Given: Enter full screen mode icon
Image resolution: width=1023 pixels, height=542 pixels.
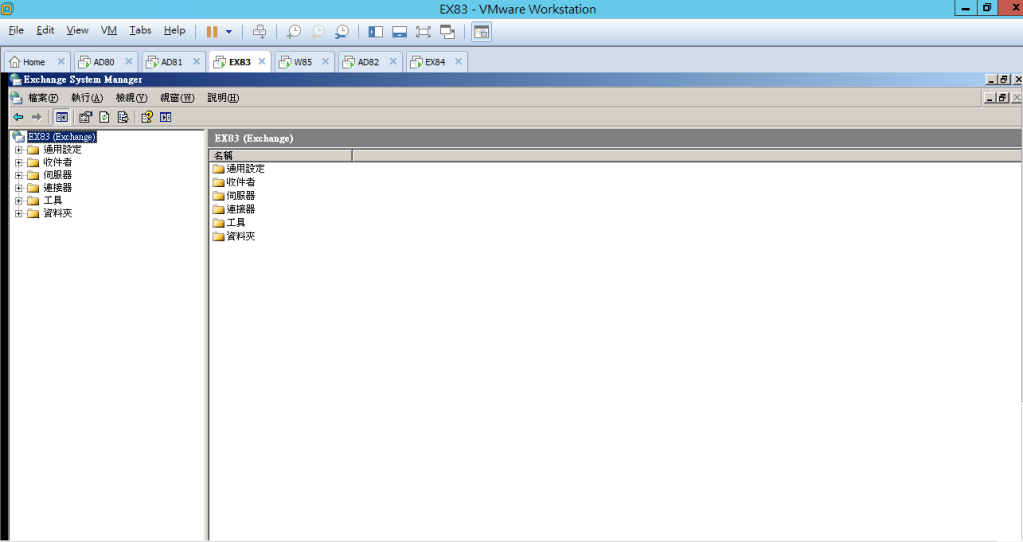Looking at the screenshot, I should click(x=423, y=32).
